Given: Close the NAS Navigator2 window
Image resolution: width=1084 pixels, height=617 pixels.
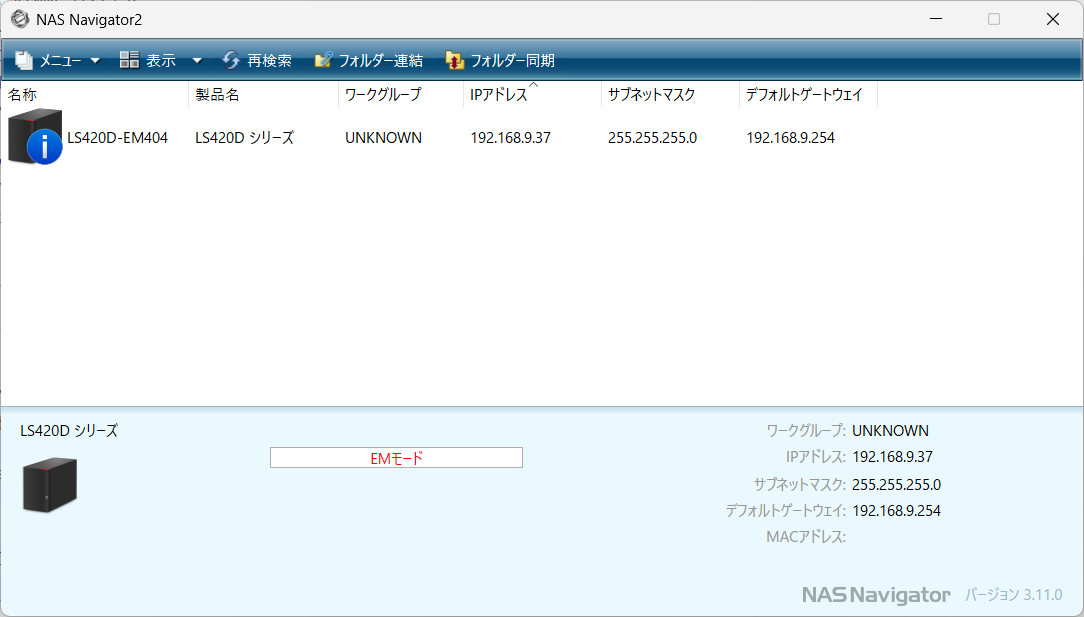Looking at the screenshot, I should tap(1053, 19).
